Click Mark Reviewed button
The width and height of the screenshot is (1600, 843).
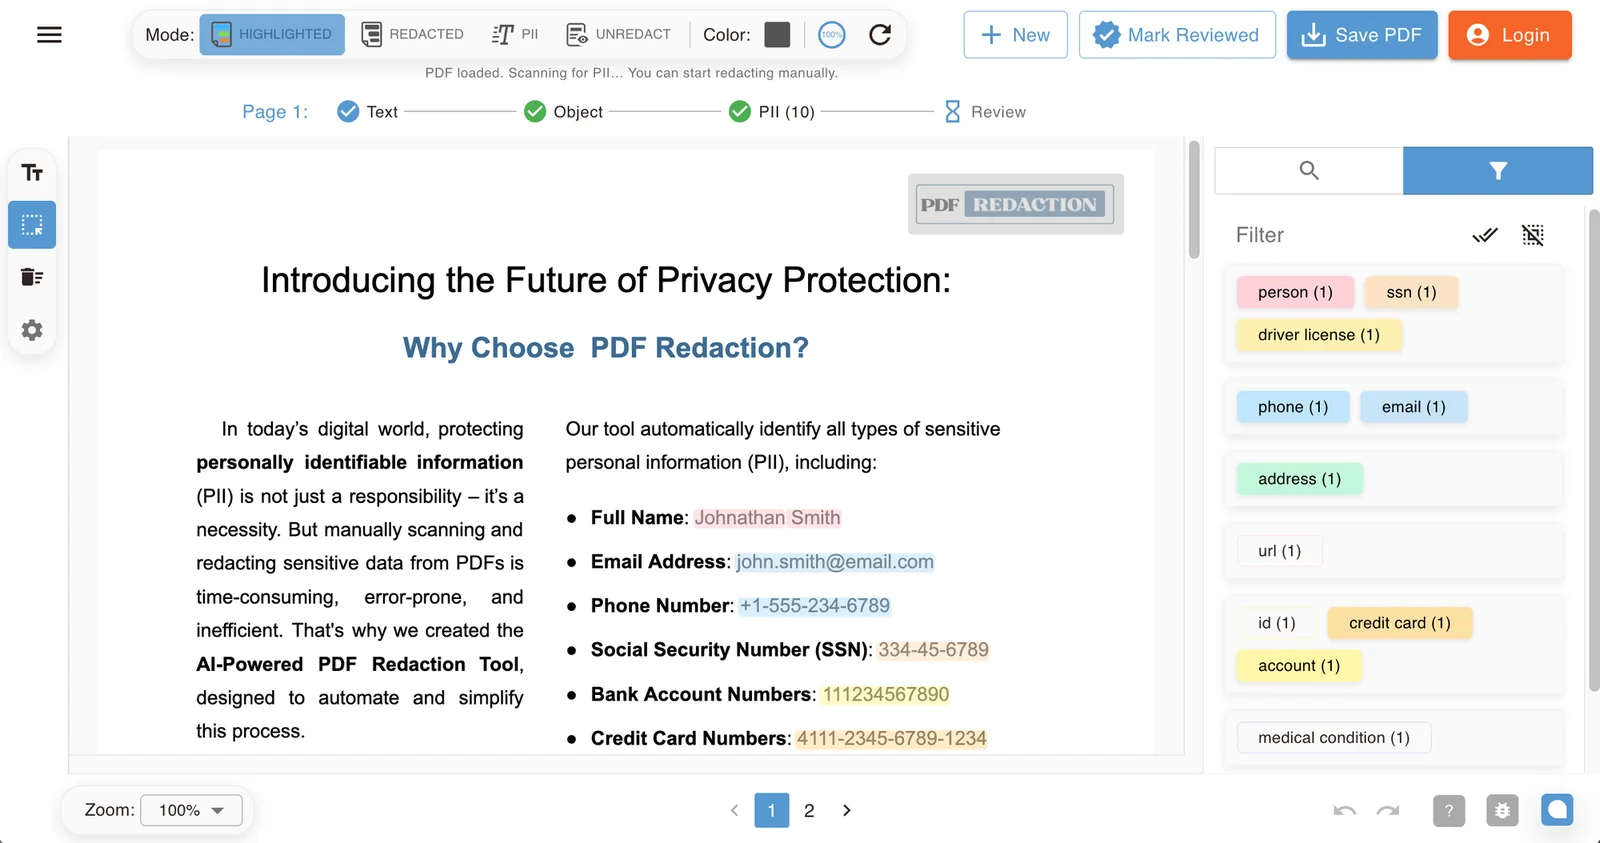(x=1177, y=35)
